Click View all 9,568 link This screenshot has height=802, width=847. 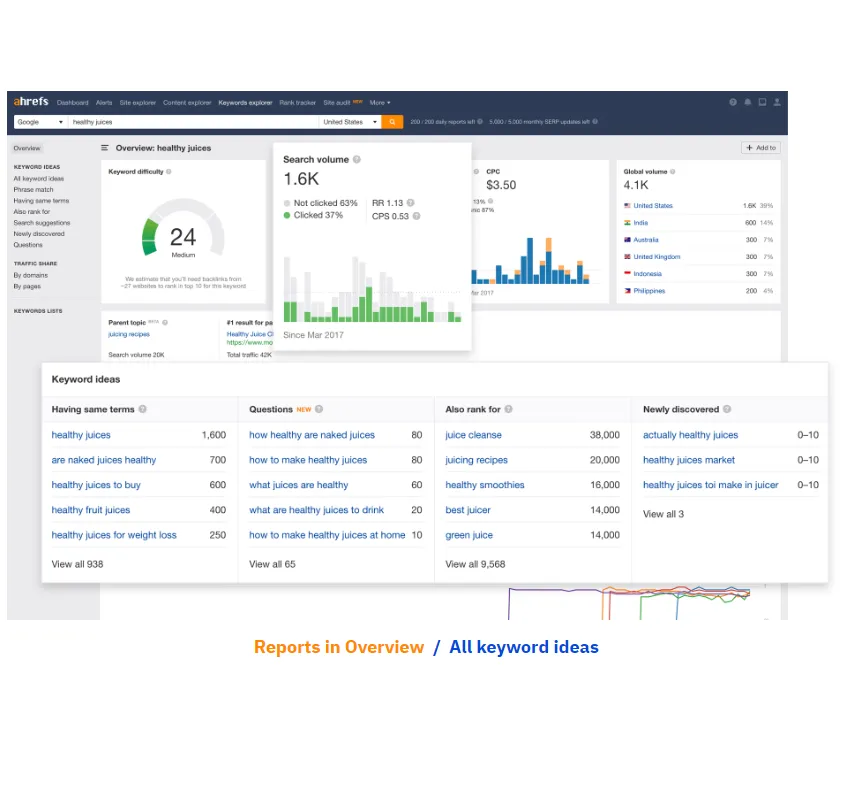point(475,564)
